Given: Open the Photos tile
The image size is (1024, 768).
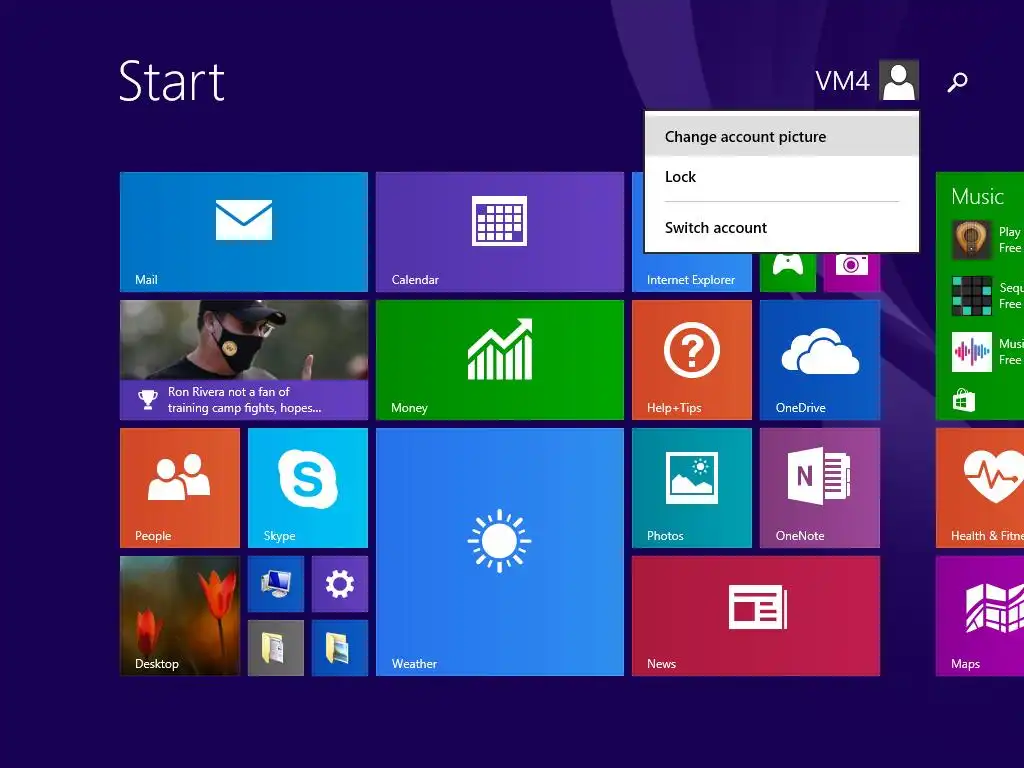Looking at the screenshot, I should (692, 488).
